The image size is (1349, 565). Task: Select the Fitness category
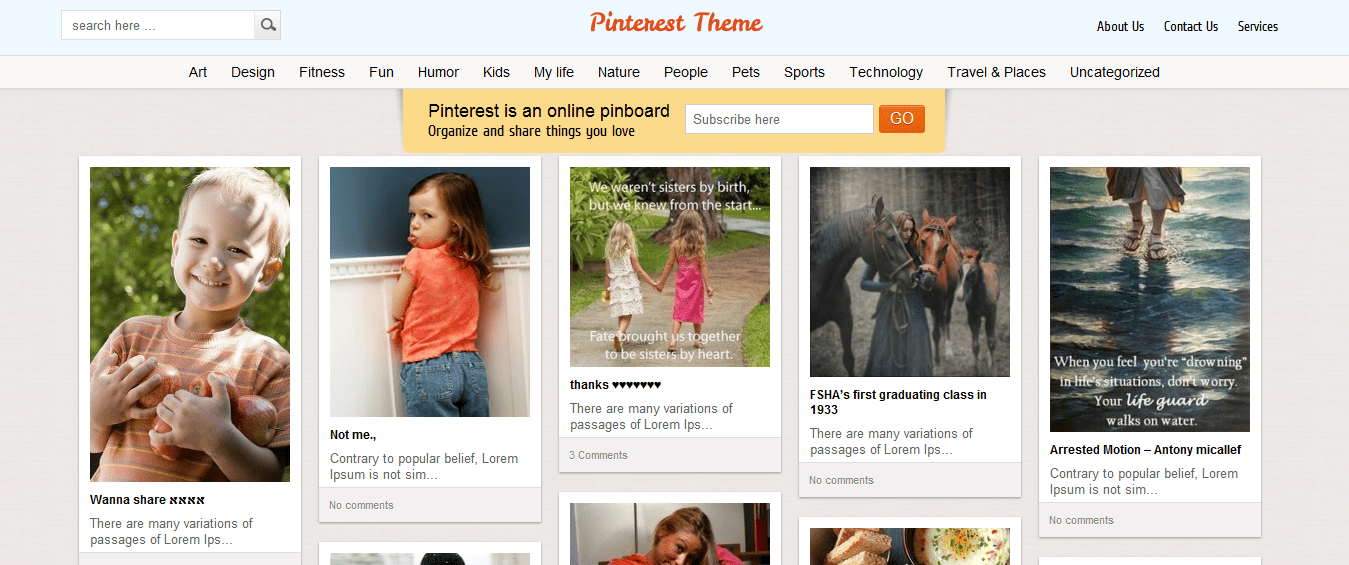click(322, 72)
